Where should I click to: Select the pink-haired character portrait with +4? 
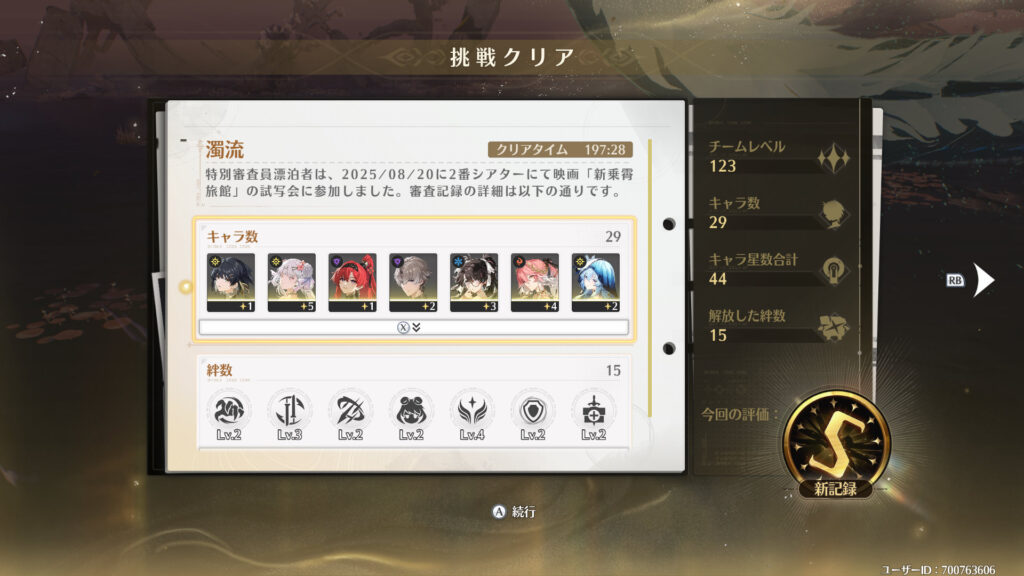click(x=534, y=282)
